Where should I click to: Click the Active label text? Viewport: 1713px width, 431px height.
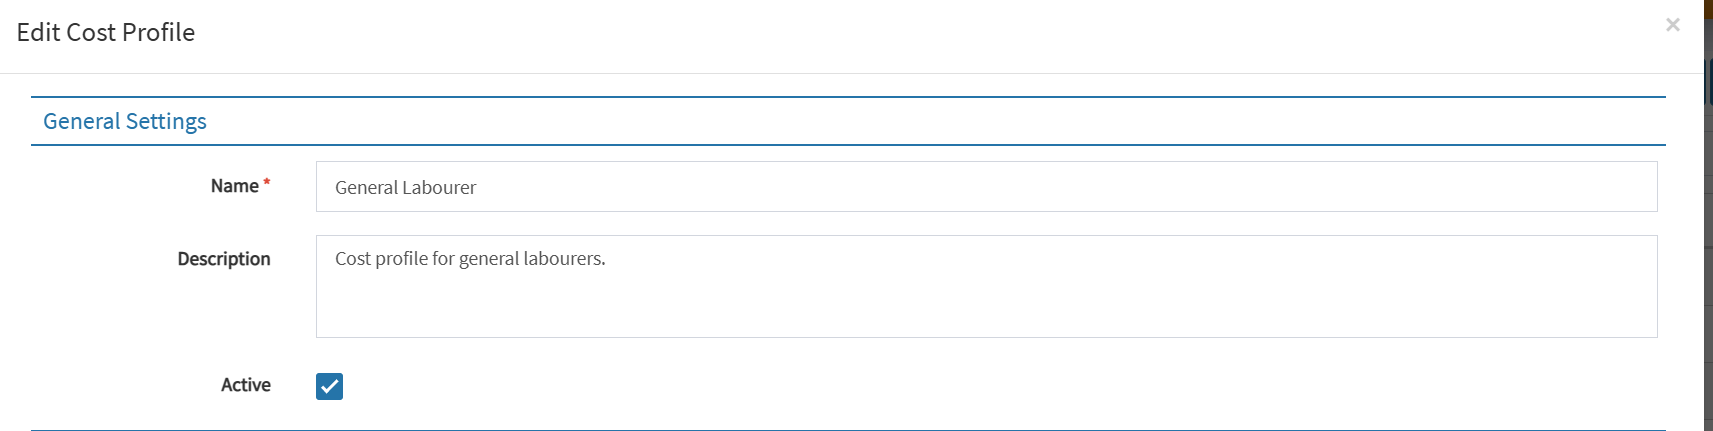tap(245, 385)
